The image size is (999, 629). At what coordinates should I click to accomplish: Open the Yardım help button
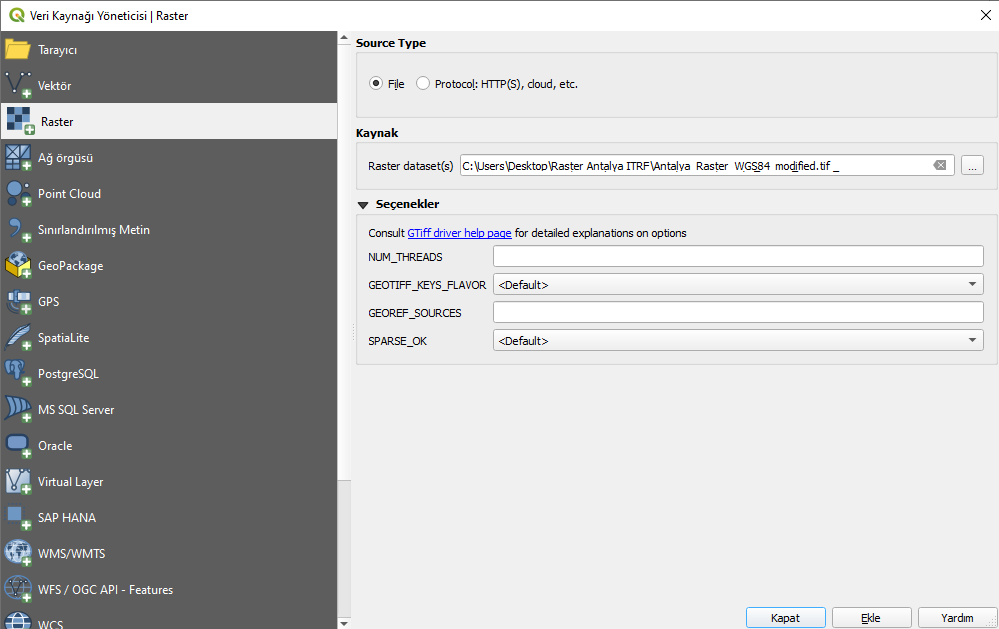957,618
